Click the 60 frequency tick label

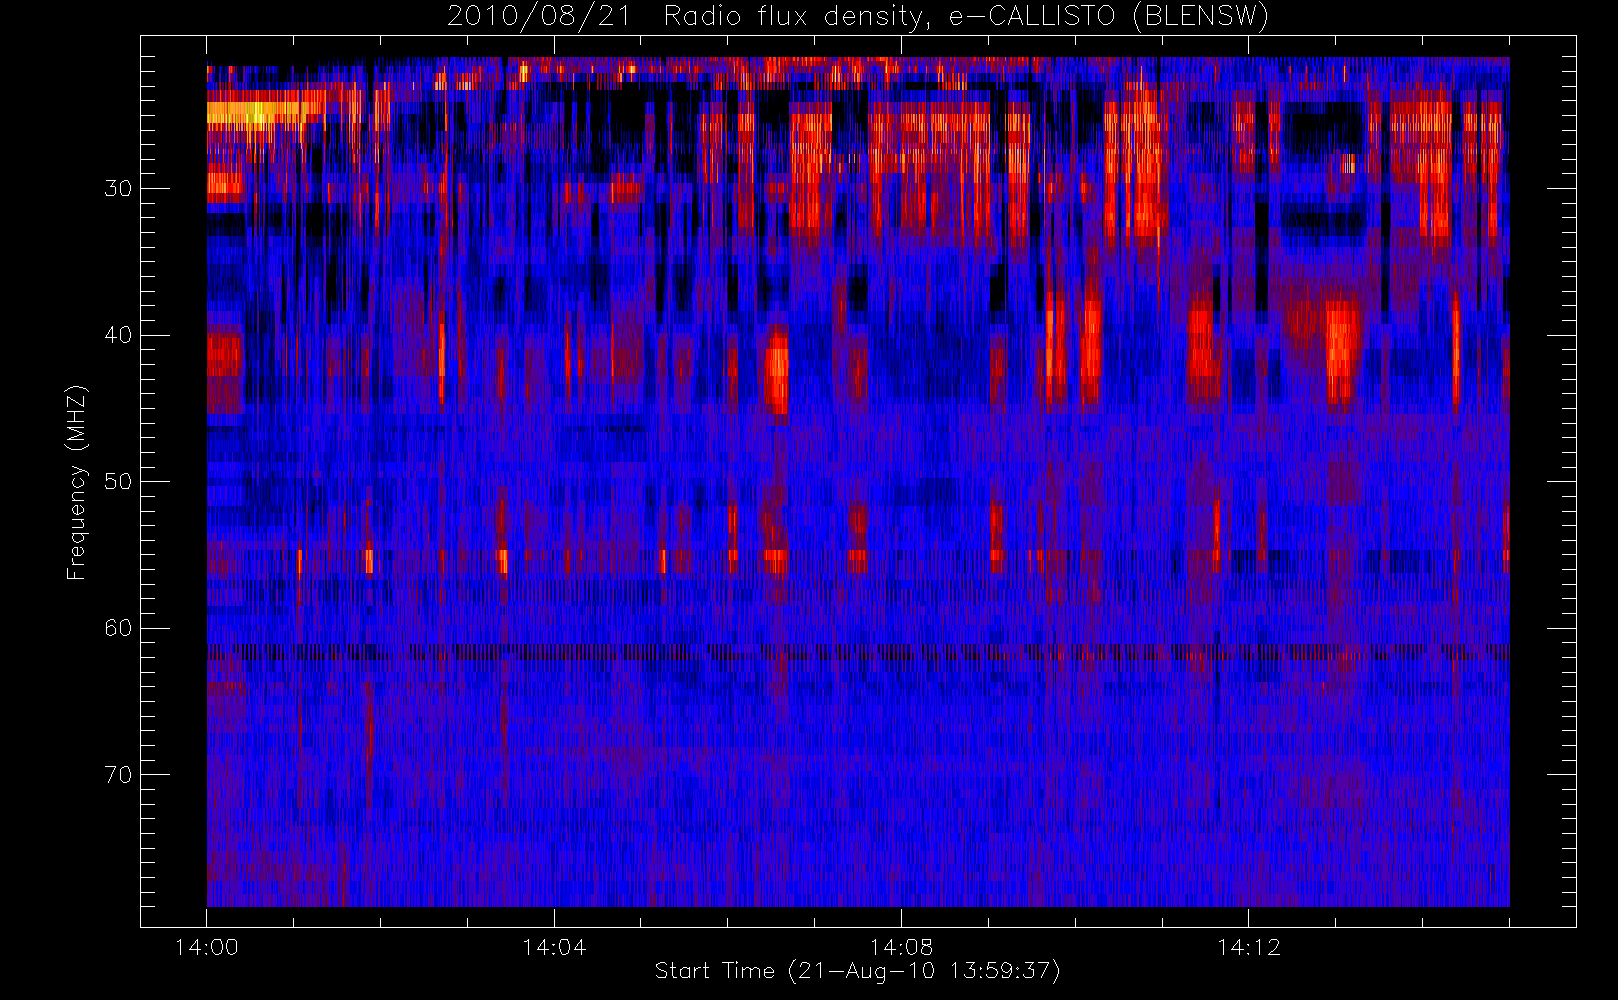point(118,628)
